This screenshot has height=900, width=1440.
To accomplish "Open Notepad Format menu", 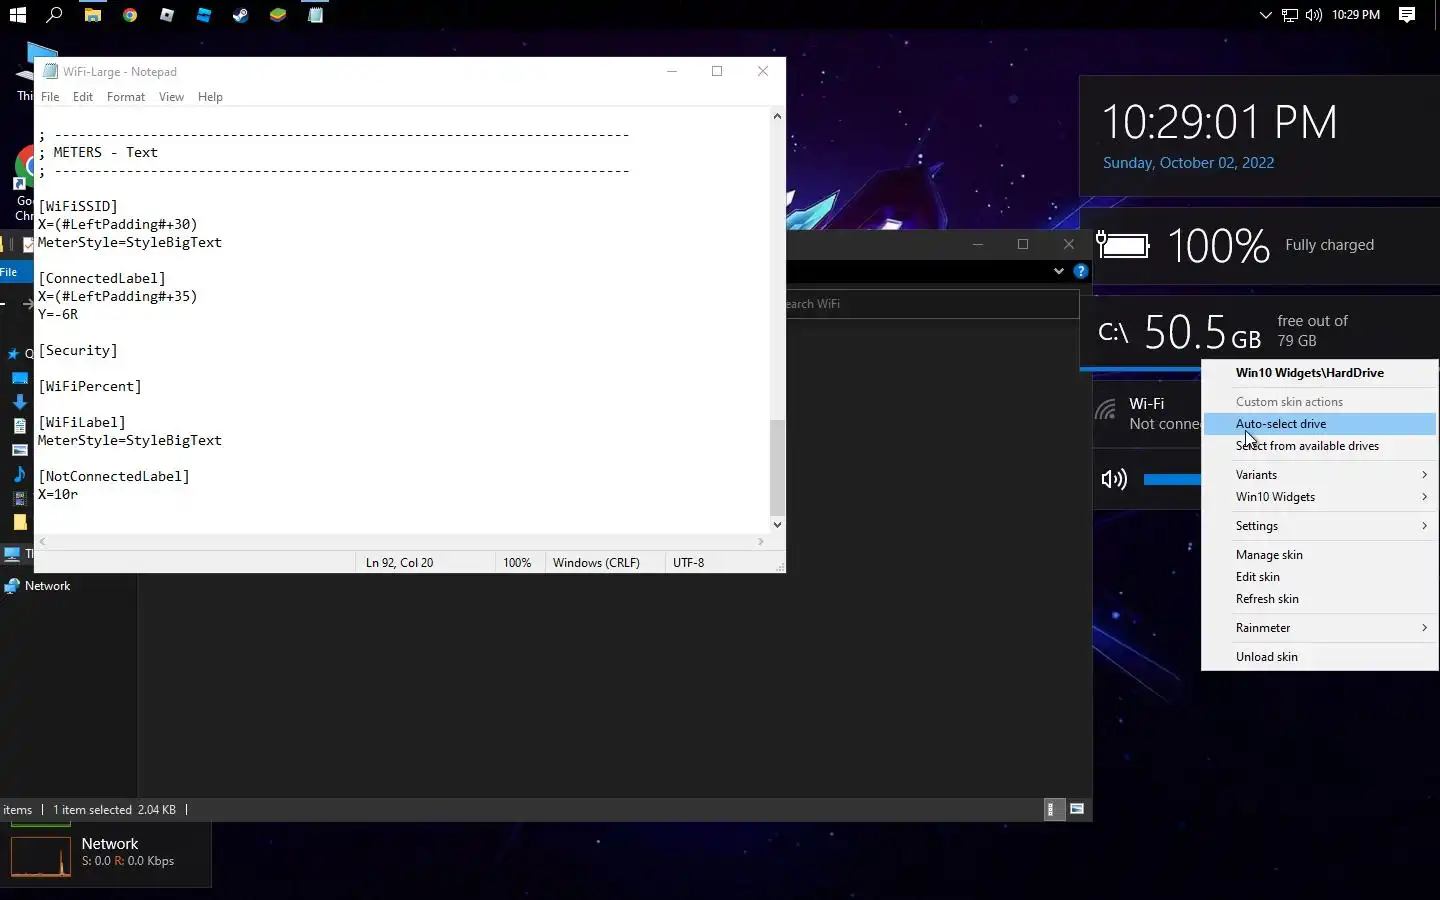I will coord(126,97).
